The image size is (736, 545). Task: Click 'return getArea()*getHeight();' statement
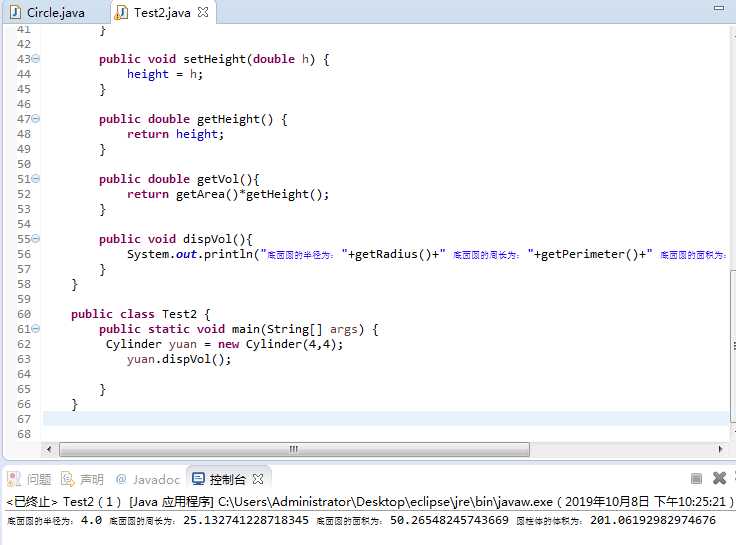pos(228,194)
